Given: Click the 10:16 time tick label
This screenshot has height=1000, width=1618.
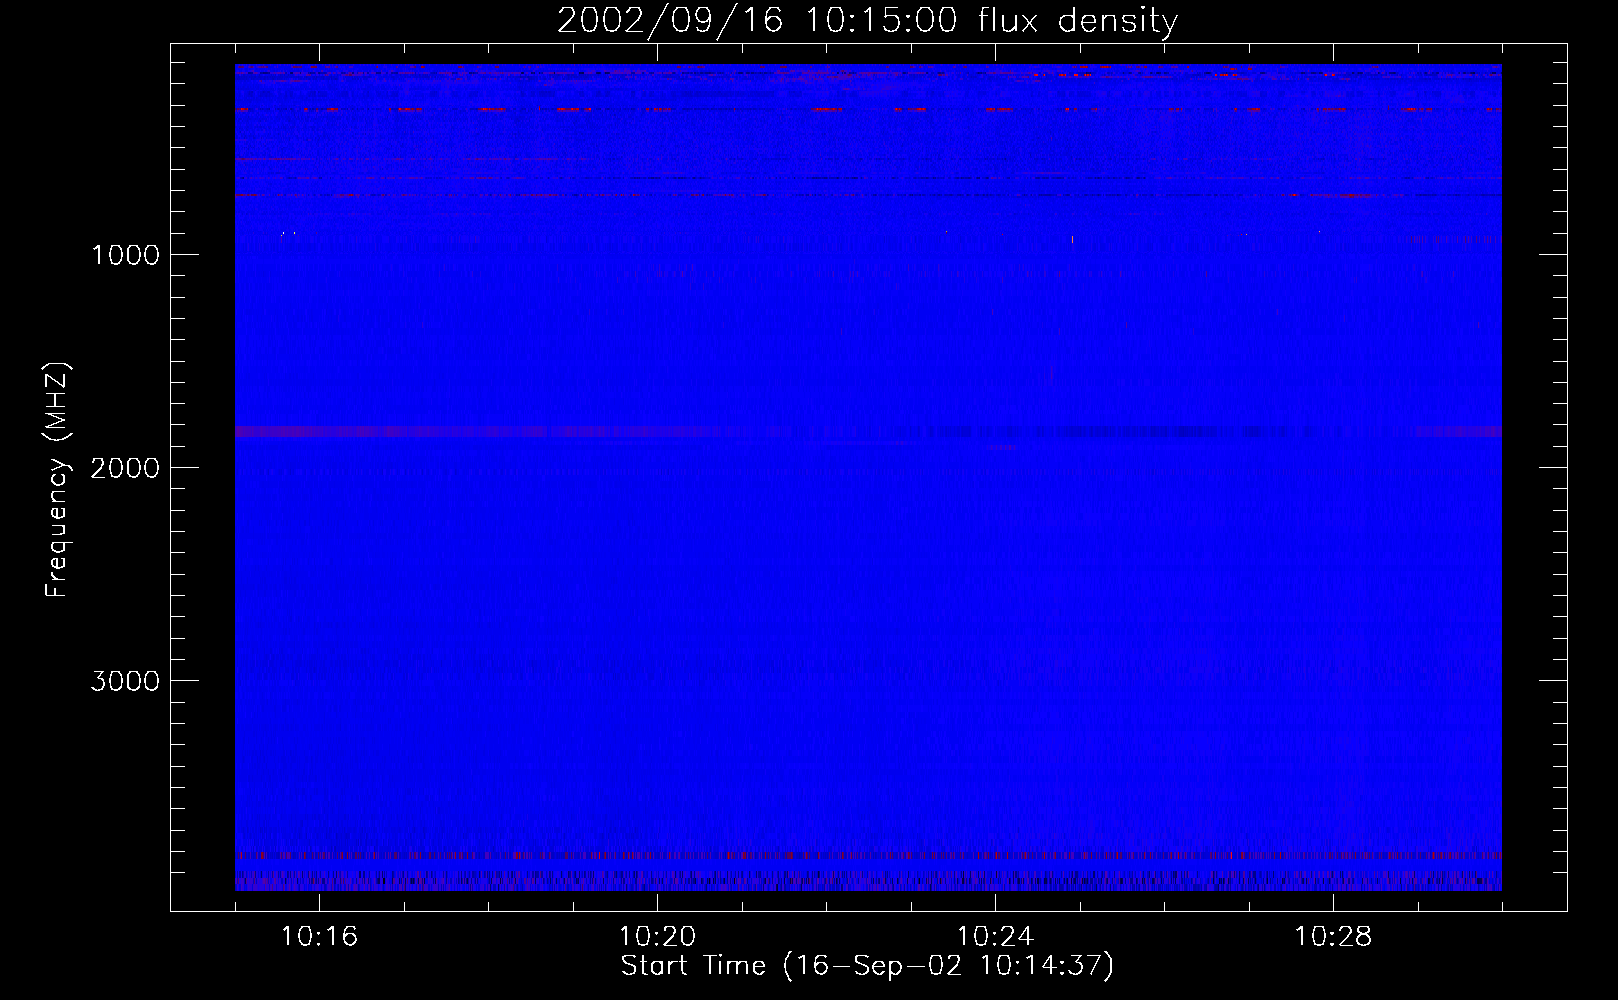Looking at the screenshot, I should tap(319, 937).
